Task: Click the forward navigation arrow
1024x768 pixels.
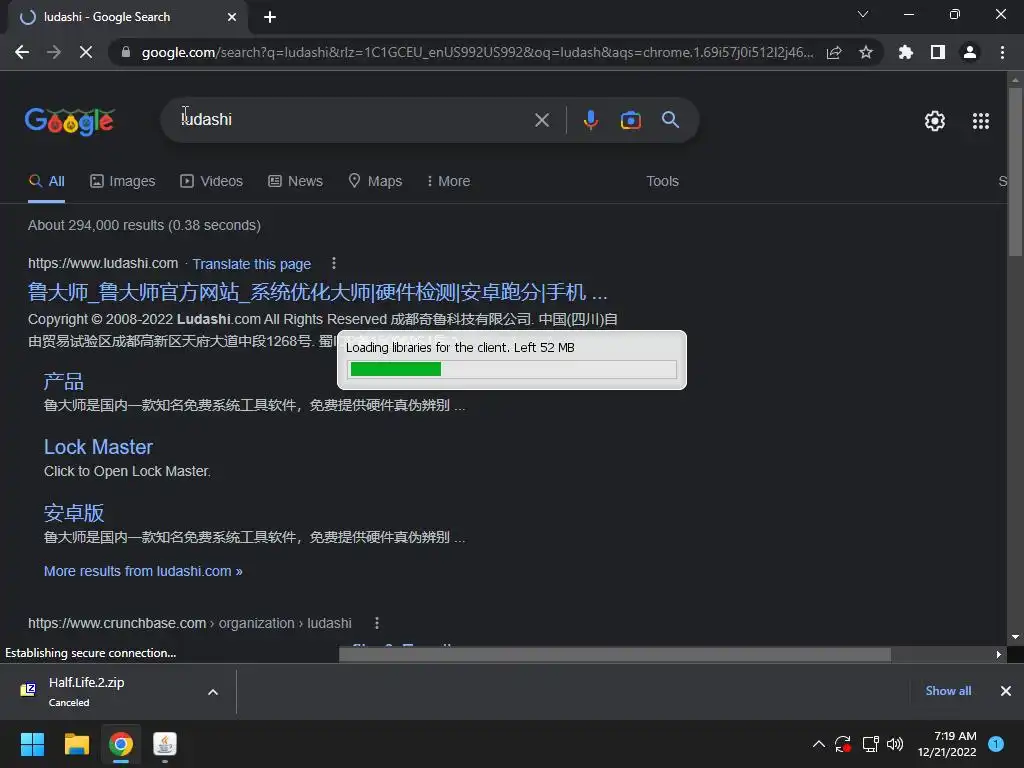Action: [54, 52]
